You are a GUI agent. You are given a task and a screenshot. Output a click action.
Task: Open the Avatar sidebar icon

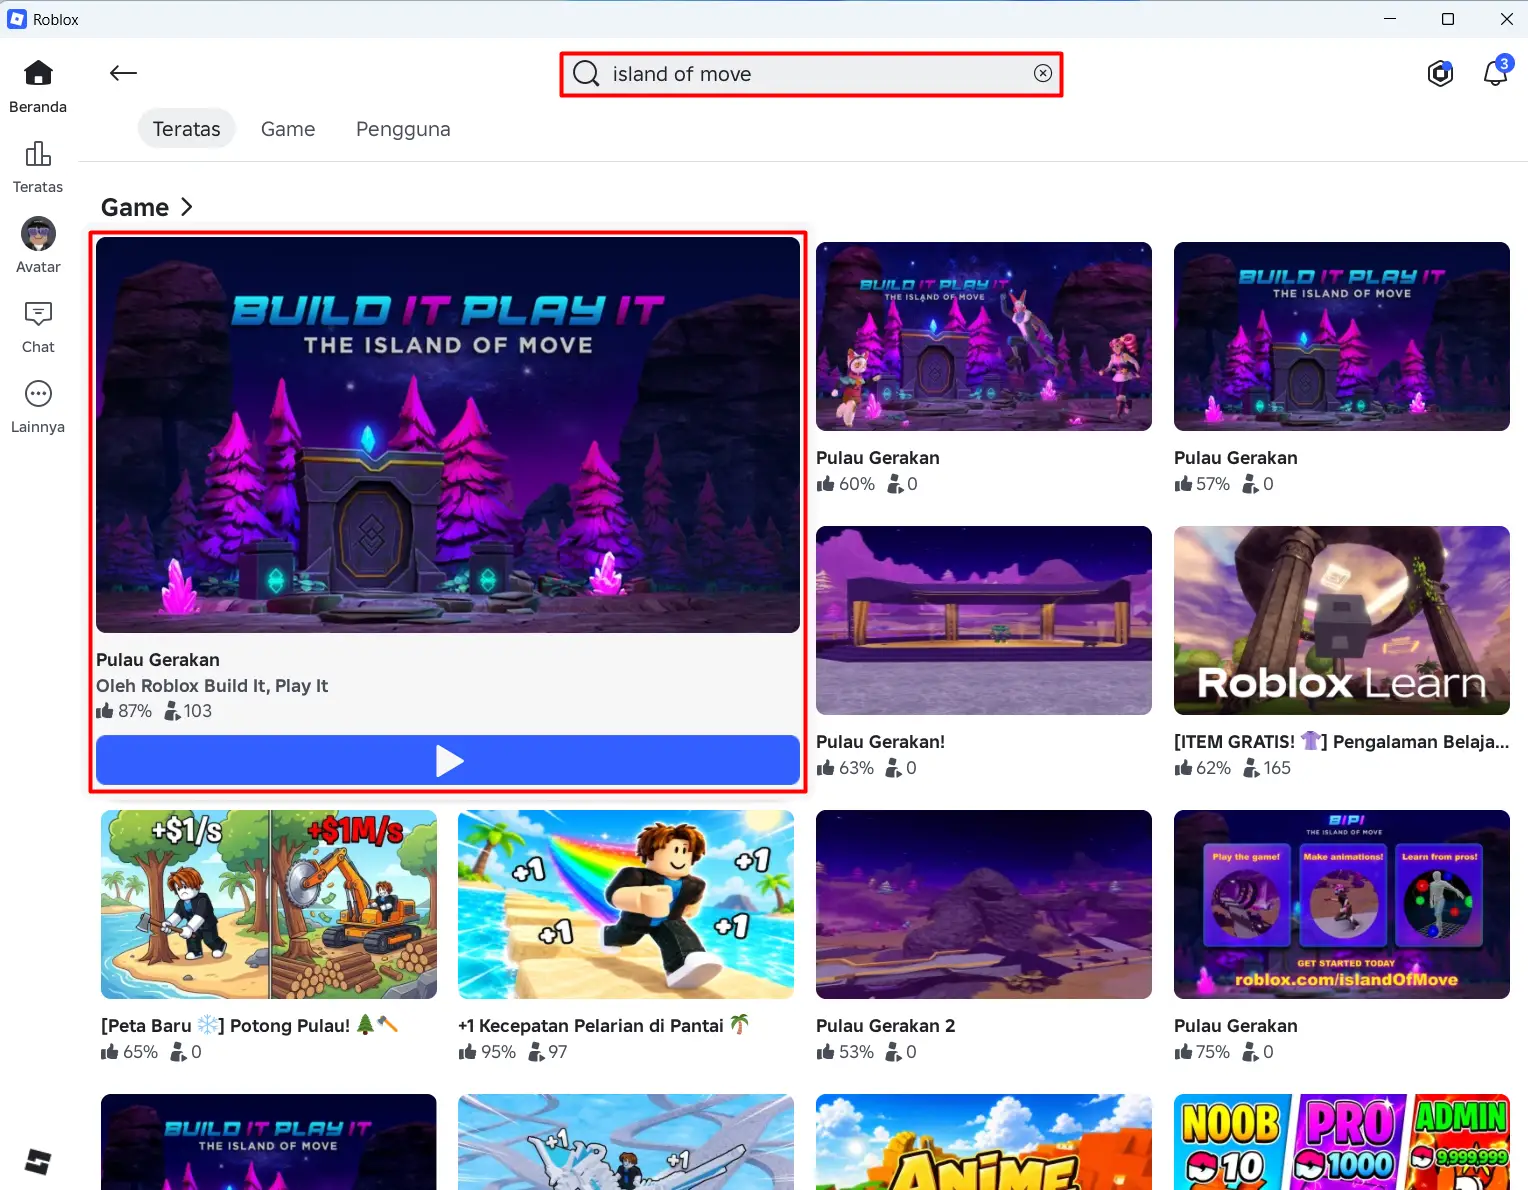(38, 233)
